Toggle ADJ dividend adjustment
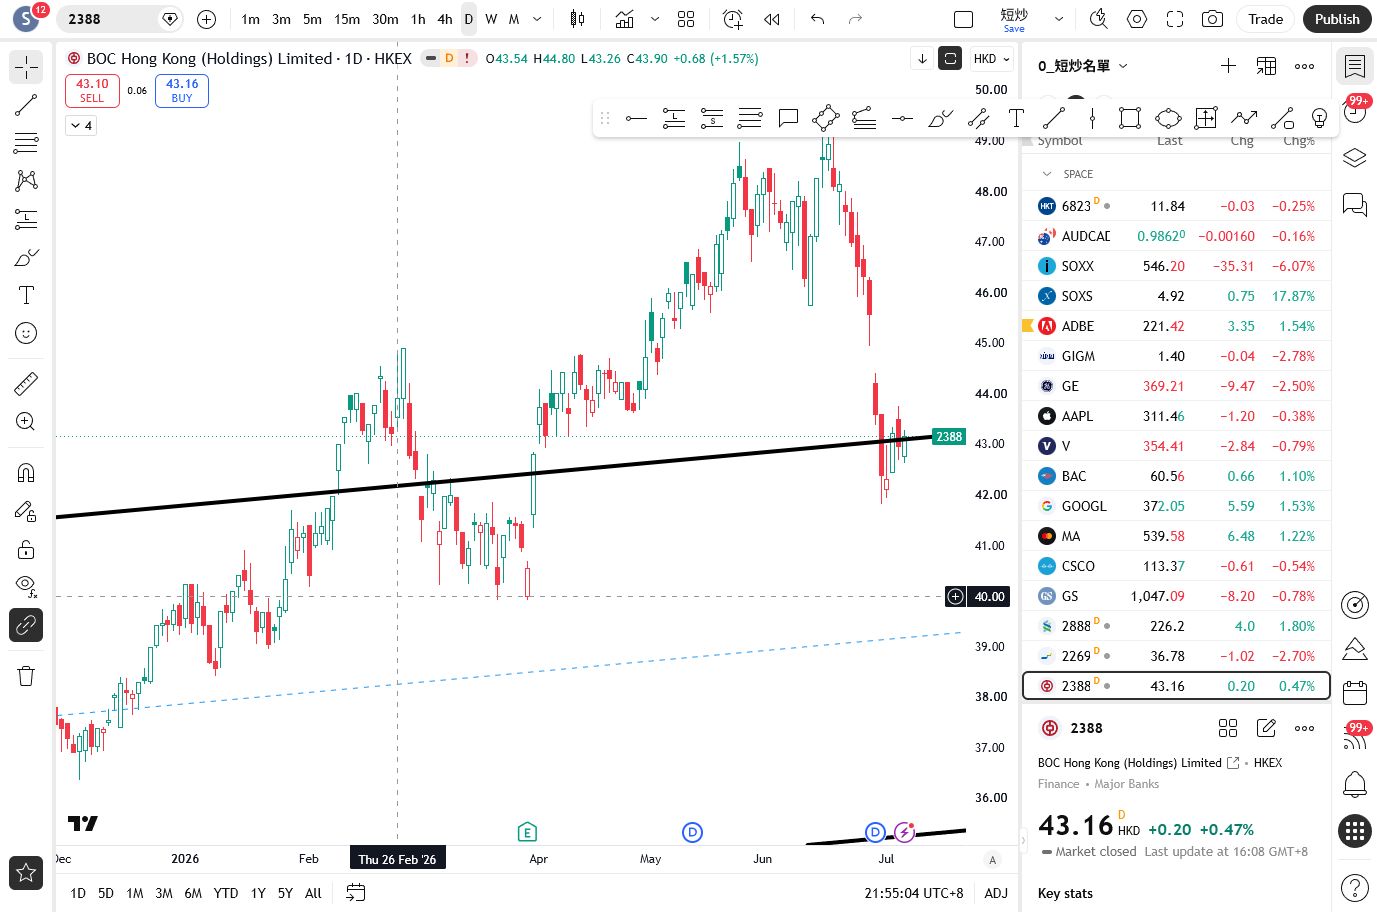The height and width of the screenshot is (912, 1377). pos(996,893)
